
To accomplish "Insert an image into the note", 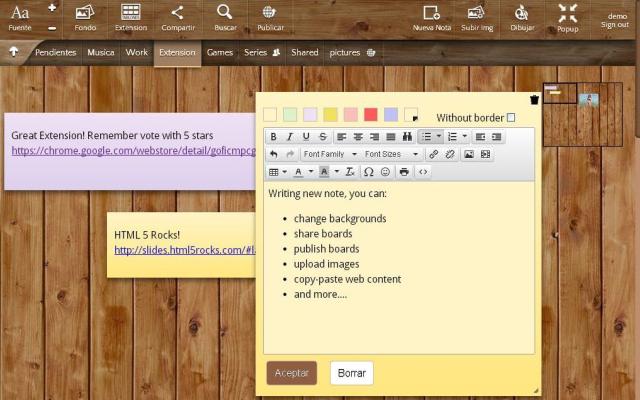I will 469,154.
